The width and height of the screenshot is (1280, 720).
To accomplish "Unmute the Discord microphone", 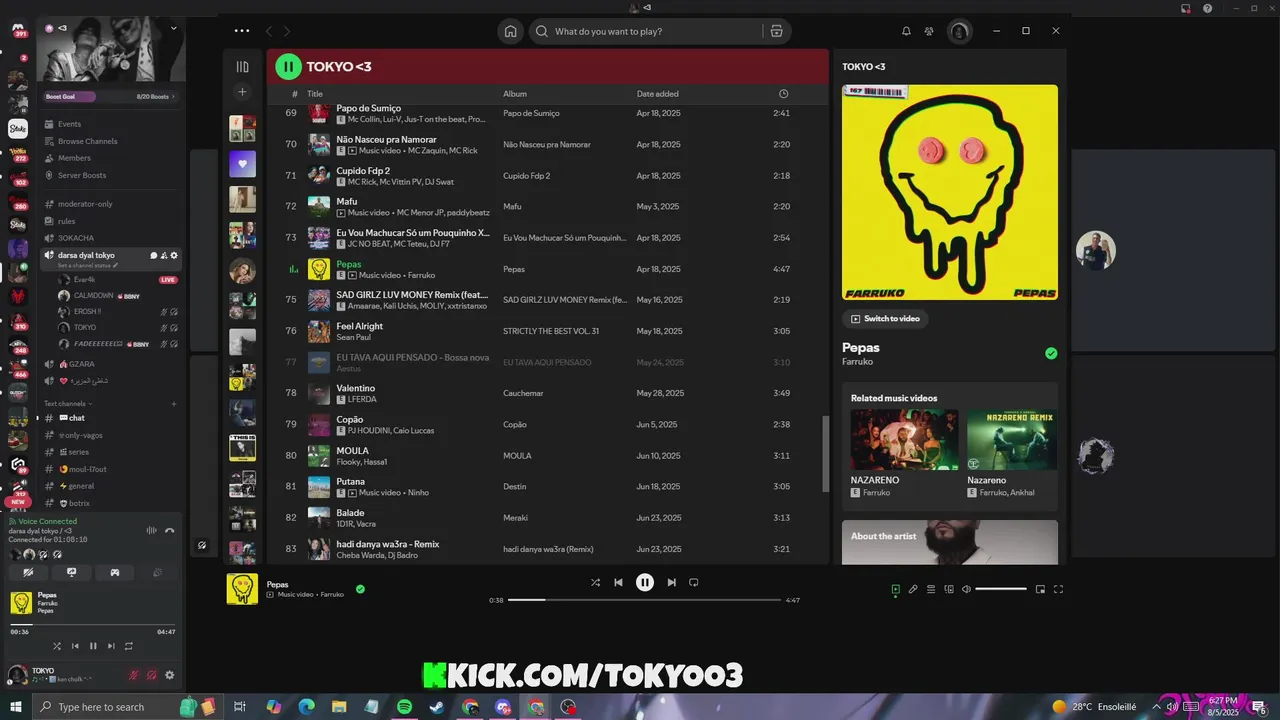I will click(x=133, y=676).
